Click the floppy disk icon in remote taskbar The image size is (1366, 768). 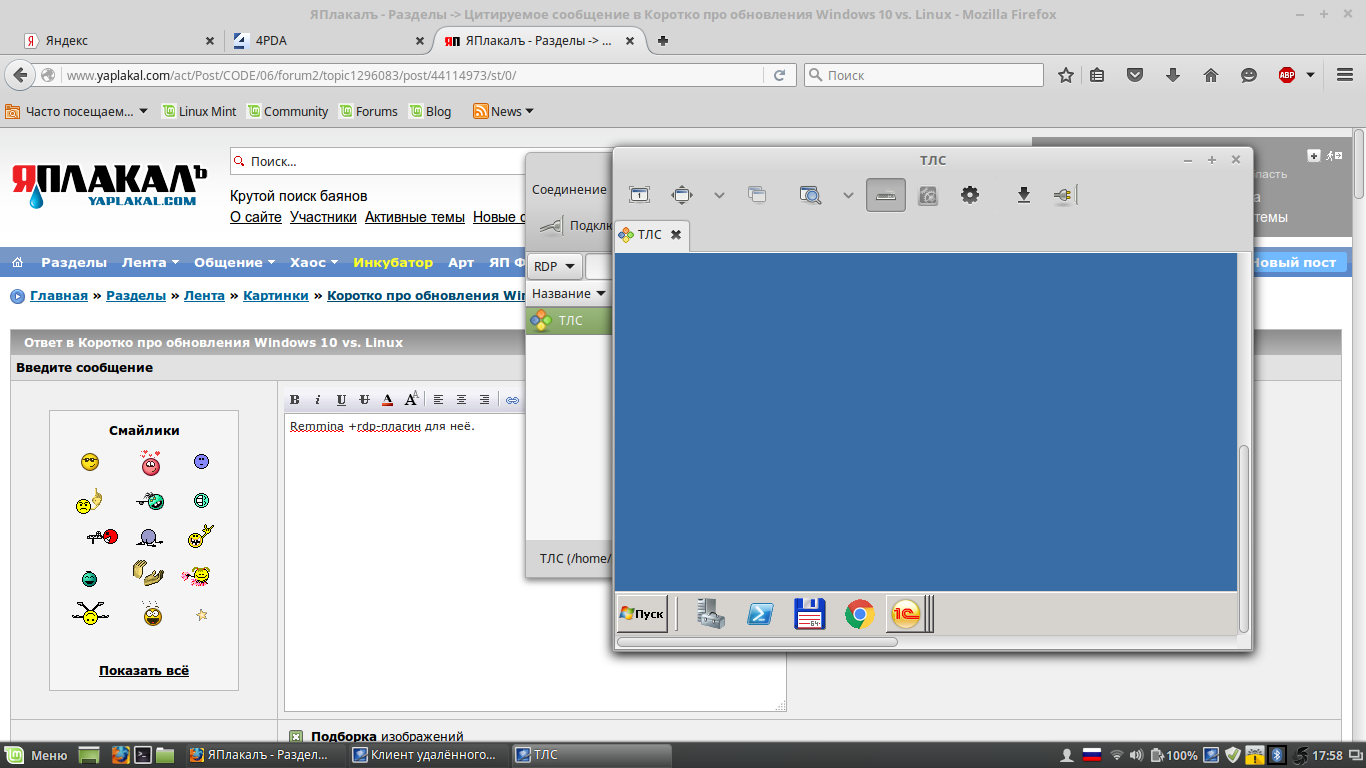click(x=809, y=614)
